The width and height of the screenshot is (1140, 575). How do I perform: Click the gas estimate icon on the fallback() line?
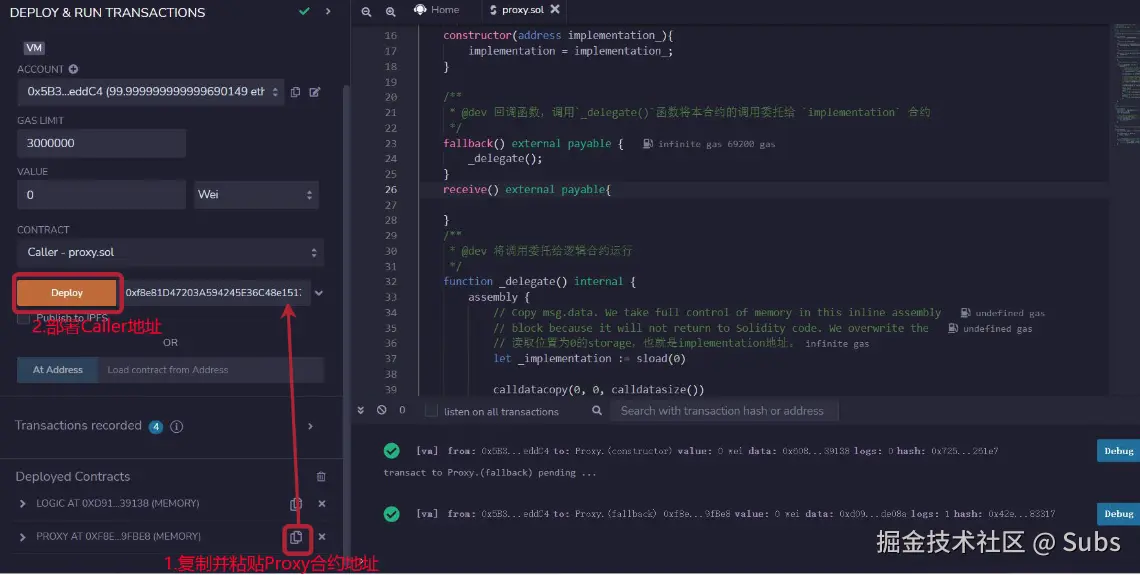(x=647, y=144)
